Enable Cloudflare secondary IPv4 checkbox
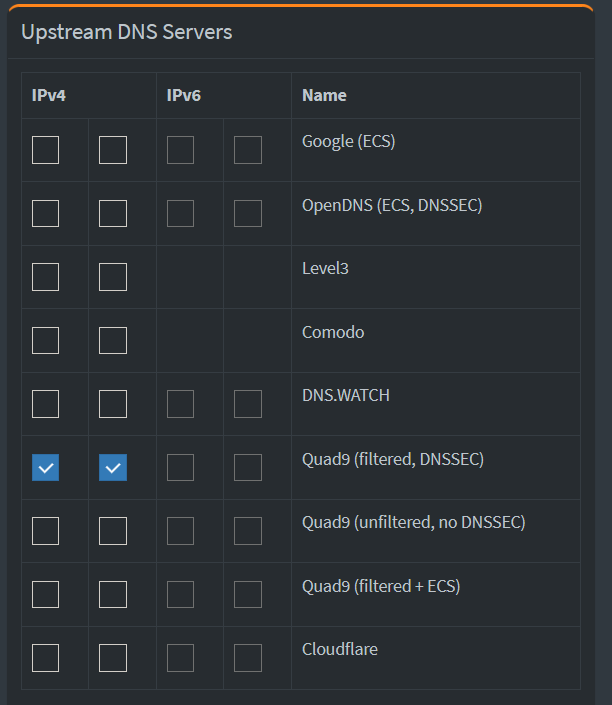The image size is (612, 705). 113,658
